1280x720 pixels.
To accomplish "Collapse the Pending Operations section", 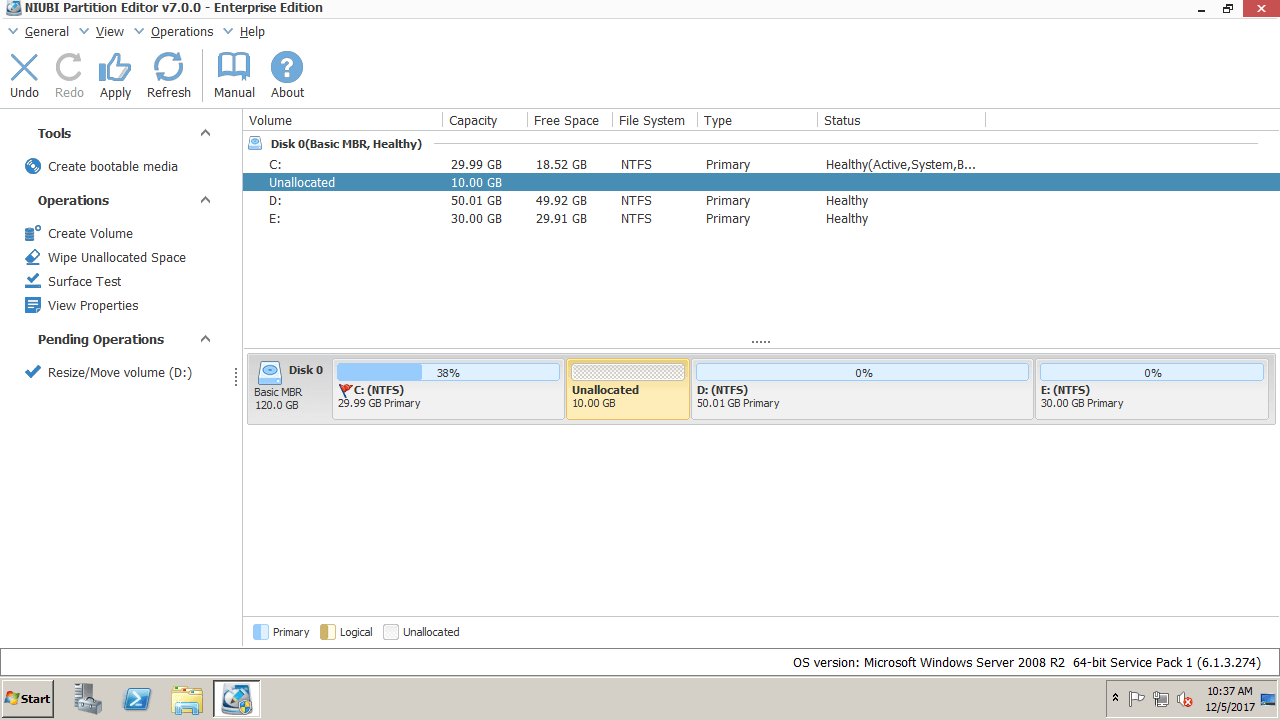I will pos(205,339).
